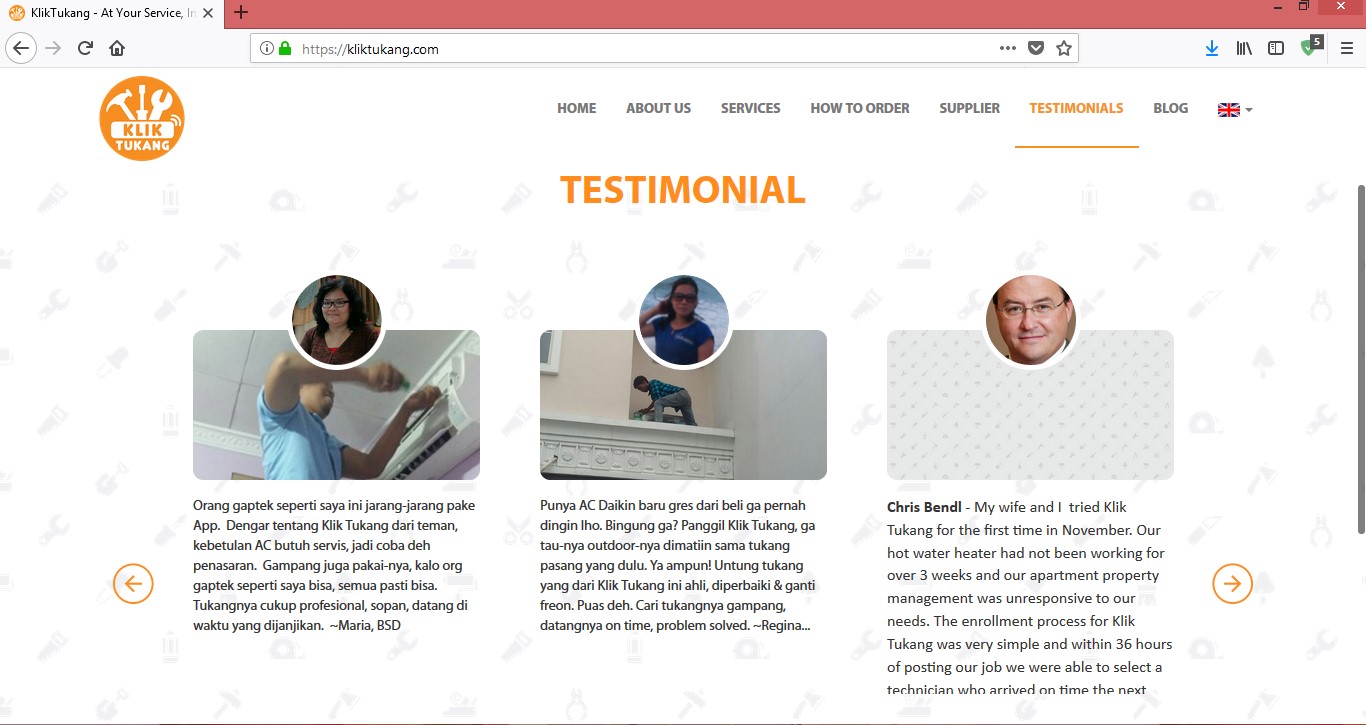Open the ABOUT US link
The height and width of the screenshot is (725, 1366).
[x=658, y=108]
